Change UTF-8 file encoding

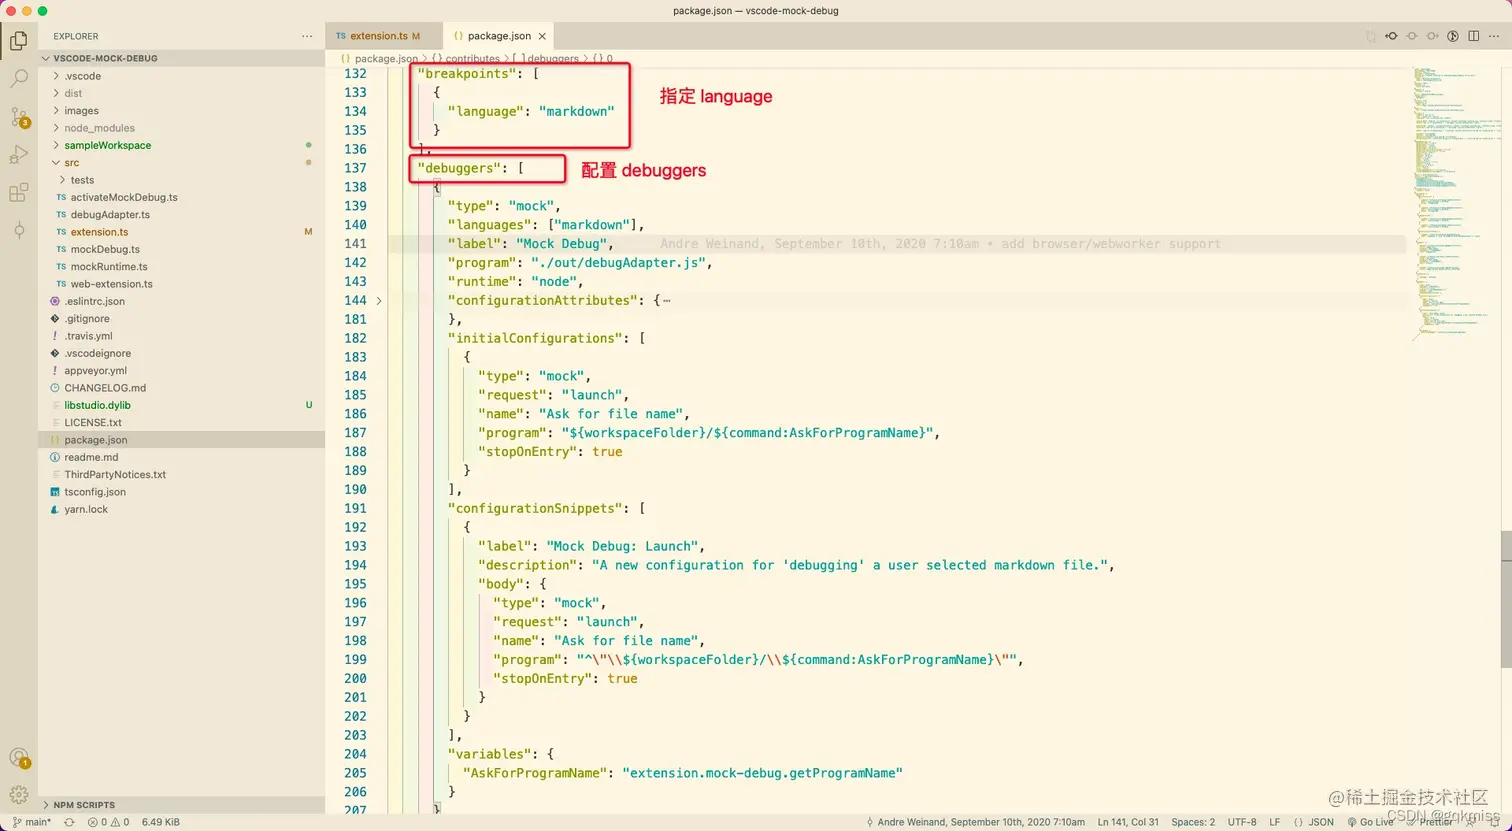[1242, 822]
